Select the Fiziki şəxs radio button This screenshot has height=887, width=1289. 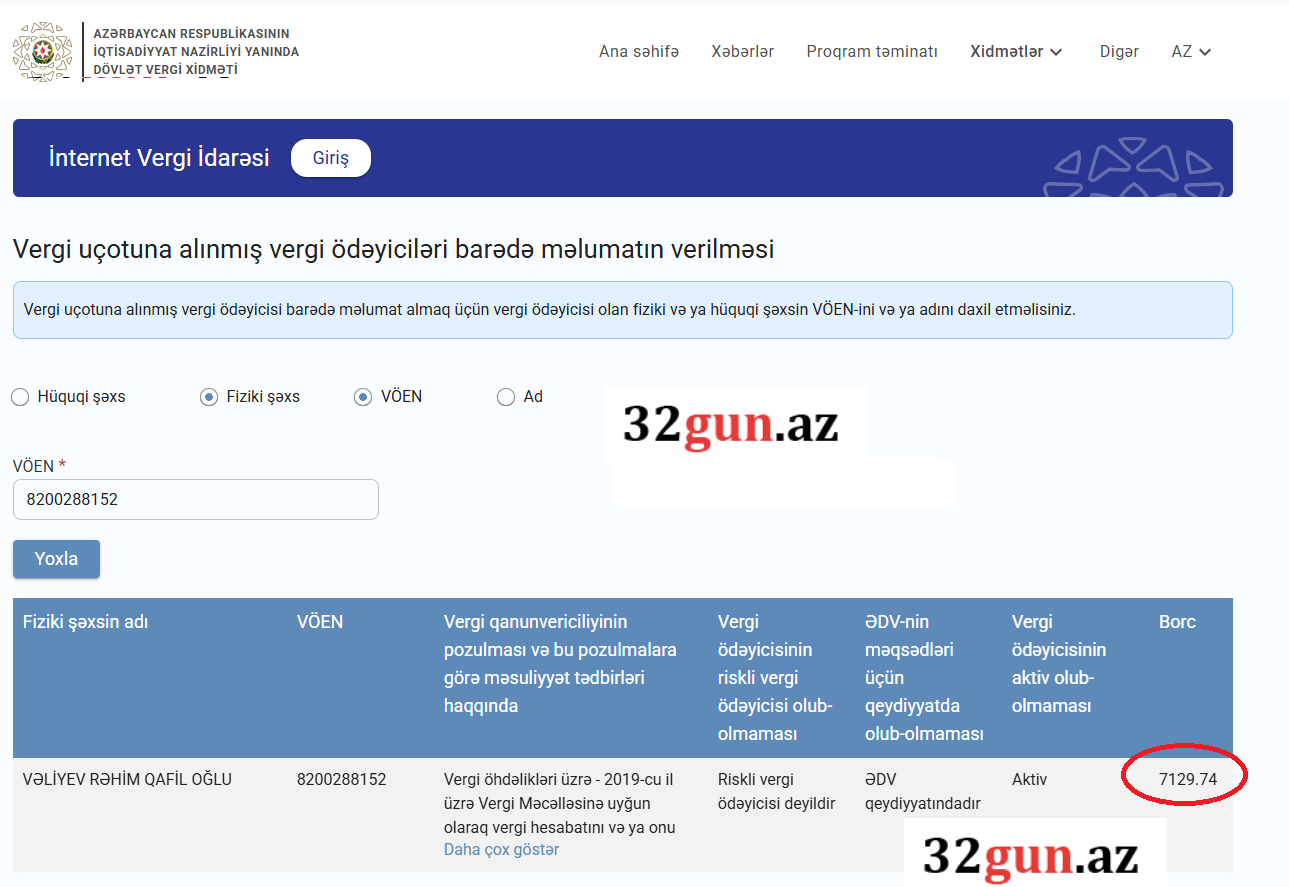click(x=209, y=397)
